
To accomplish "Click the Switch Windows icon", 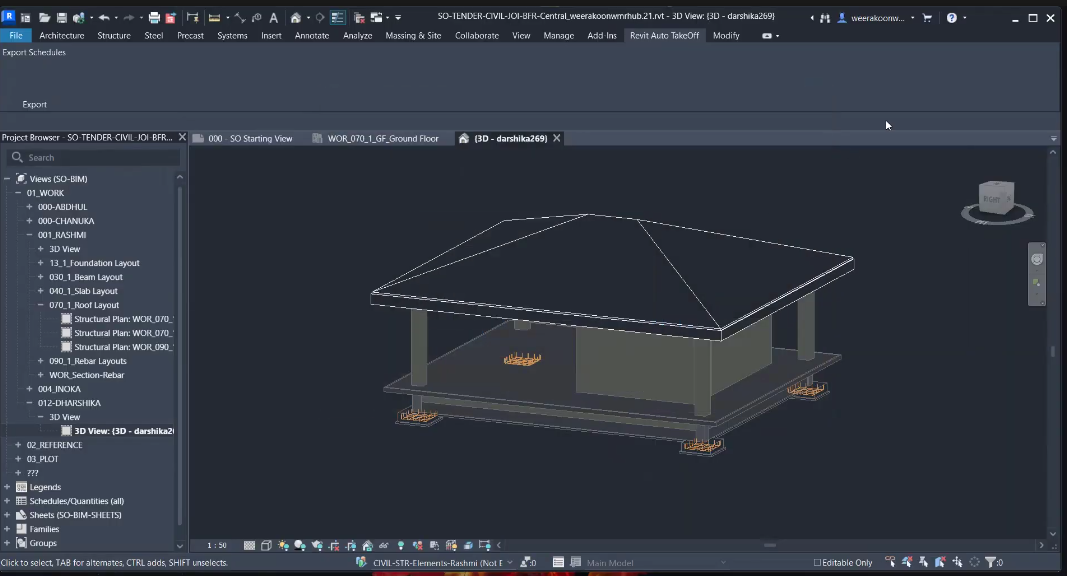I will click(376, 18).
